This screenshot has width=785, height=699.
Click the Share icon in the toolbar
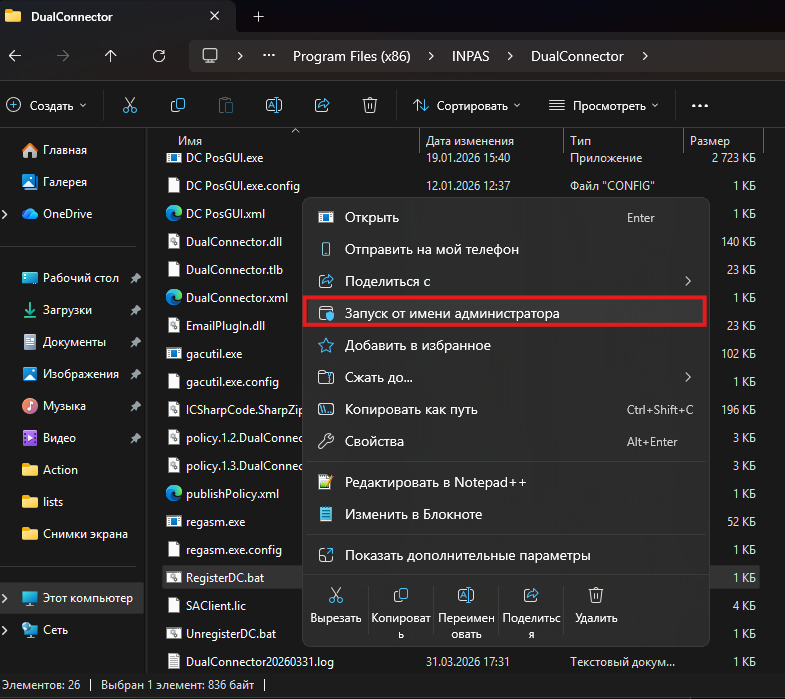pyautogui.click(x=322, y=105)
